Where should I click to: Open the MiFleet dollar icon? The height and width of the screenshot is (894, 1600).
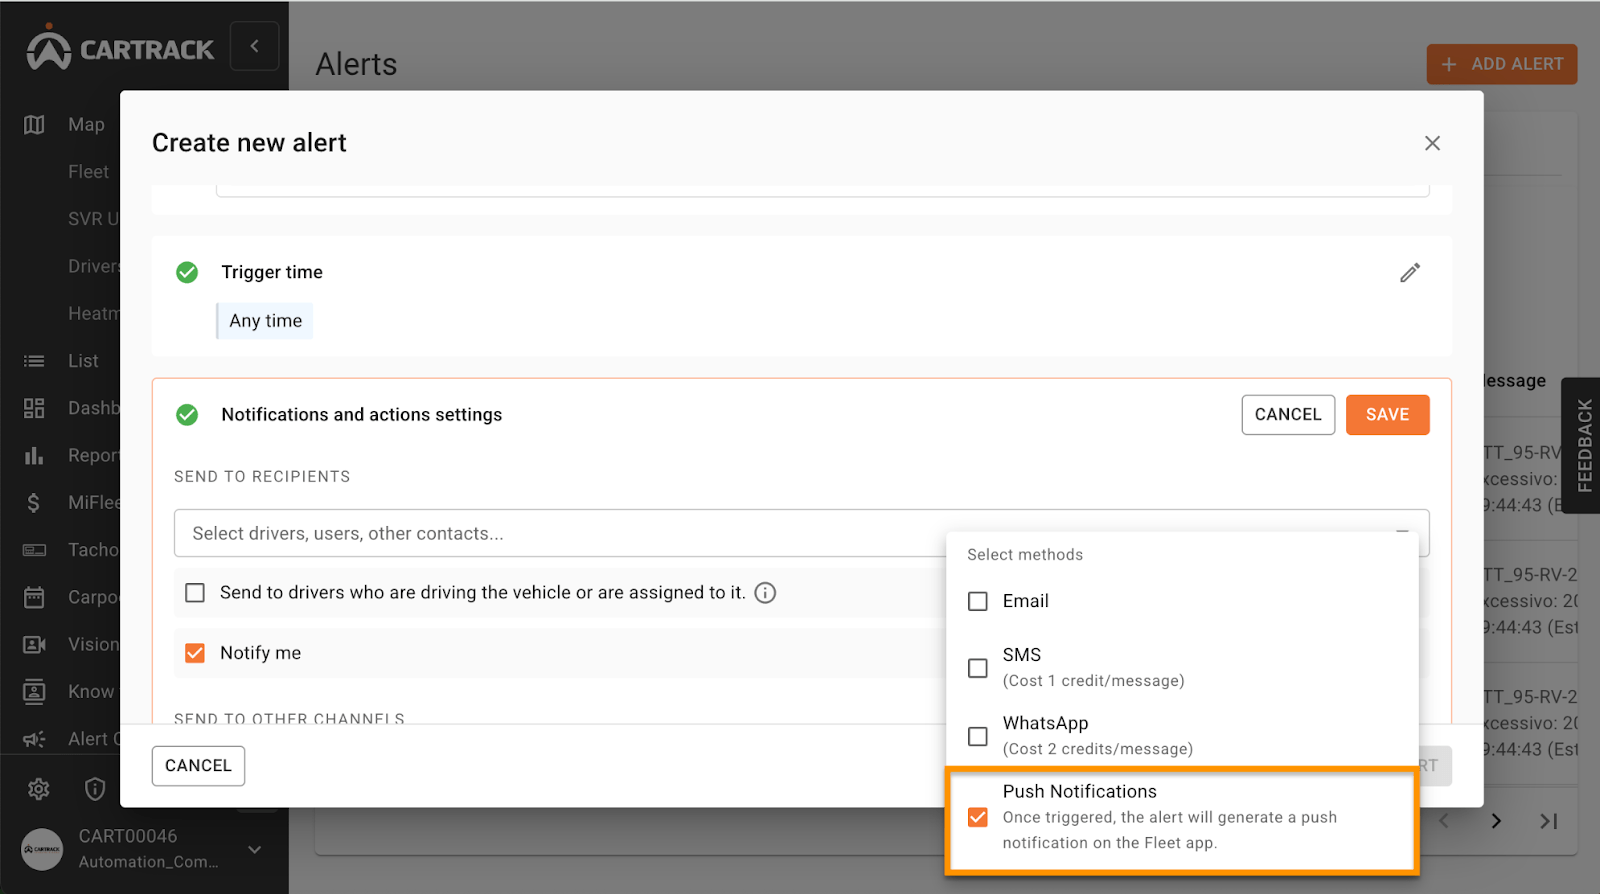click(x=34, y=502)
